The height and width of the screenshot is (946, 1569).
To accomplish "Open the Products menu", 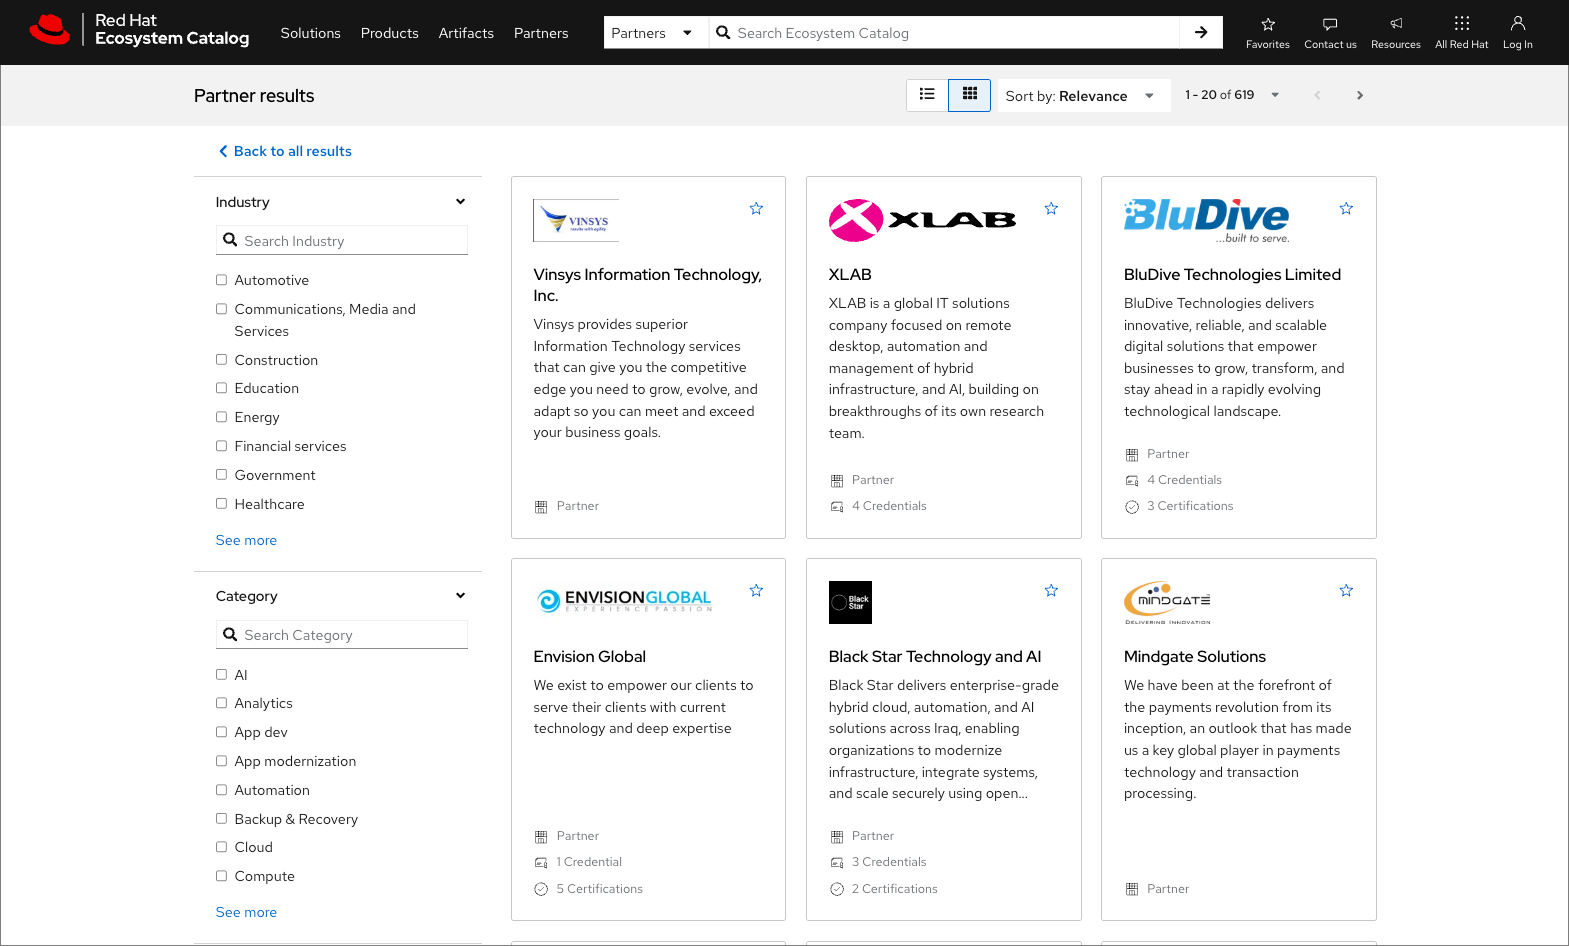I will pyautogui.click(x=389, y=33).
